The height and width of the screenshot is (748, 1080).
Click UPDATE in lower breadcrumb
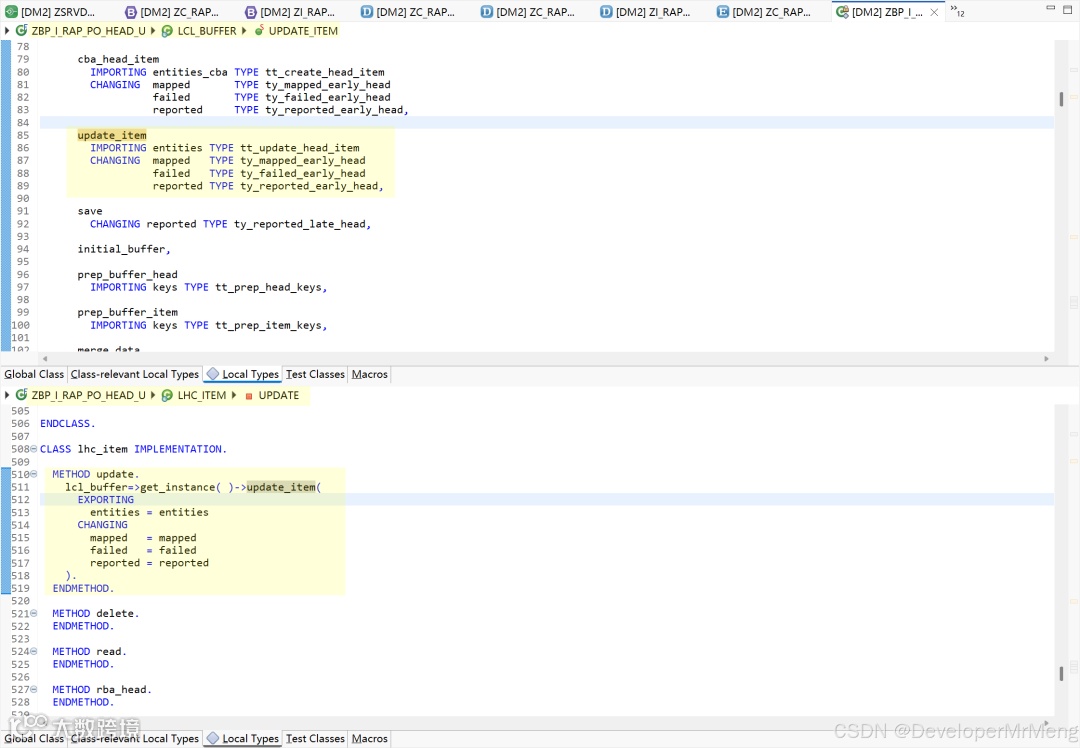click(x=279, y=395)
